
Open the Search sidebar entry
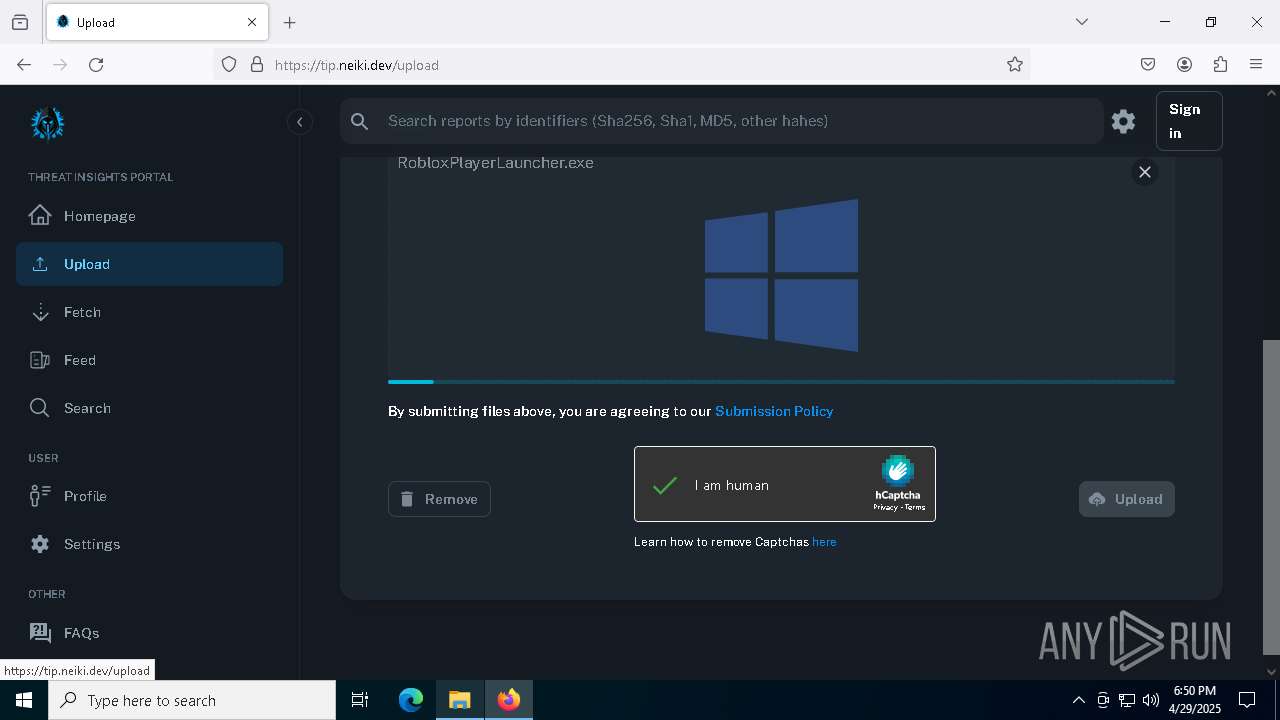click(x=149, y=408)
